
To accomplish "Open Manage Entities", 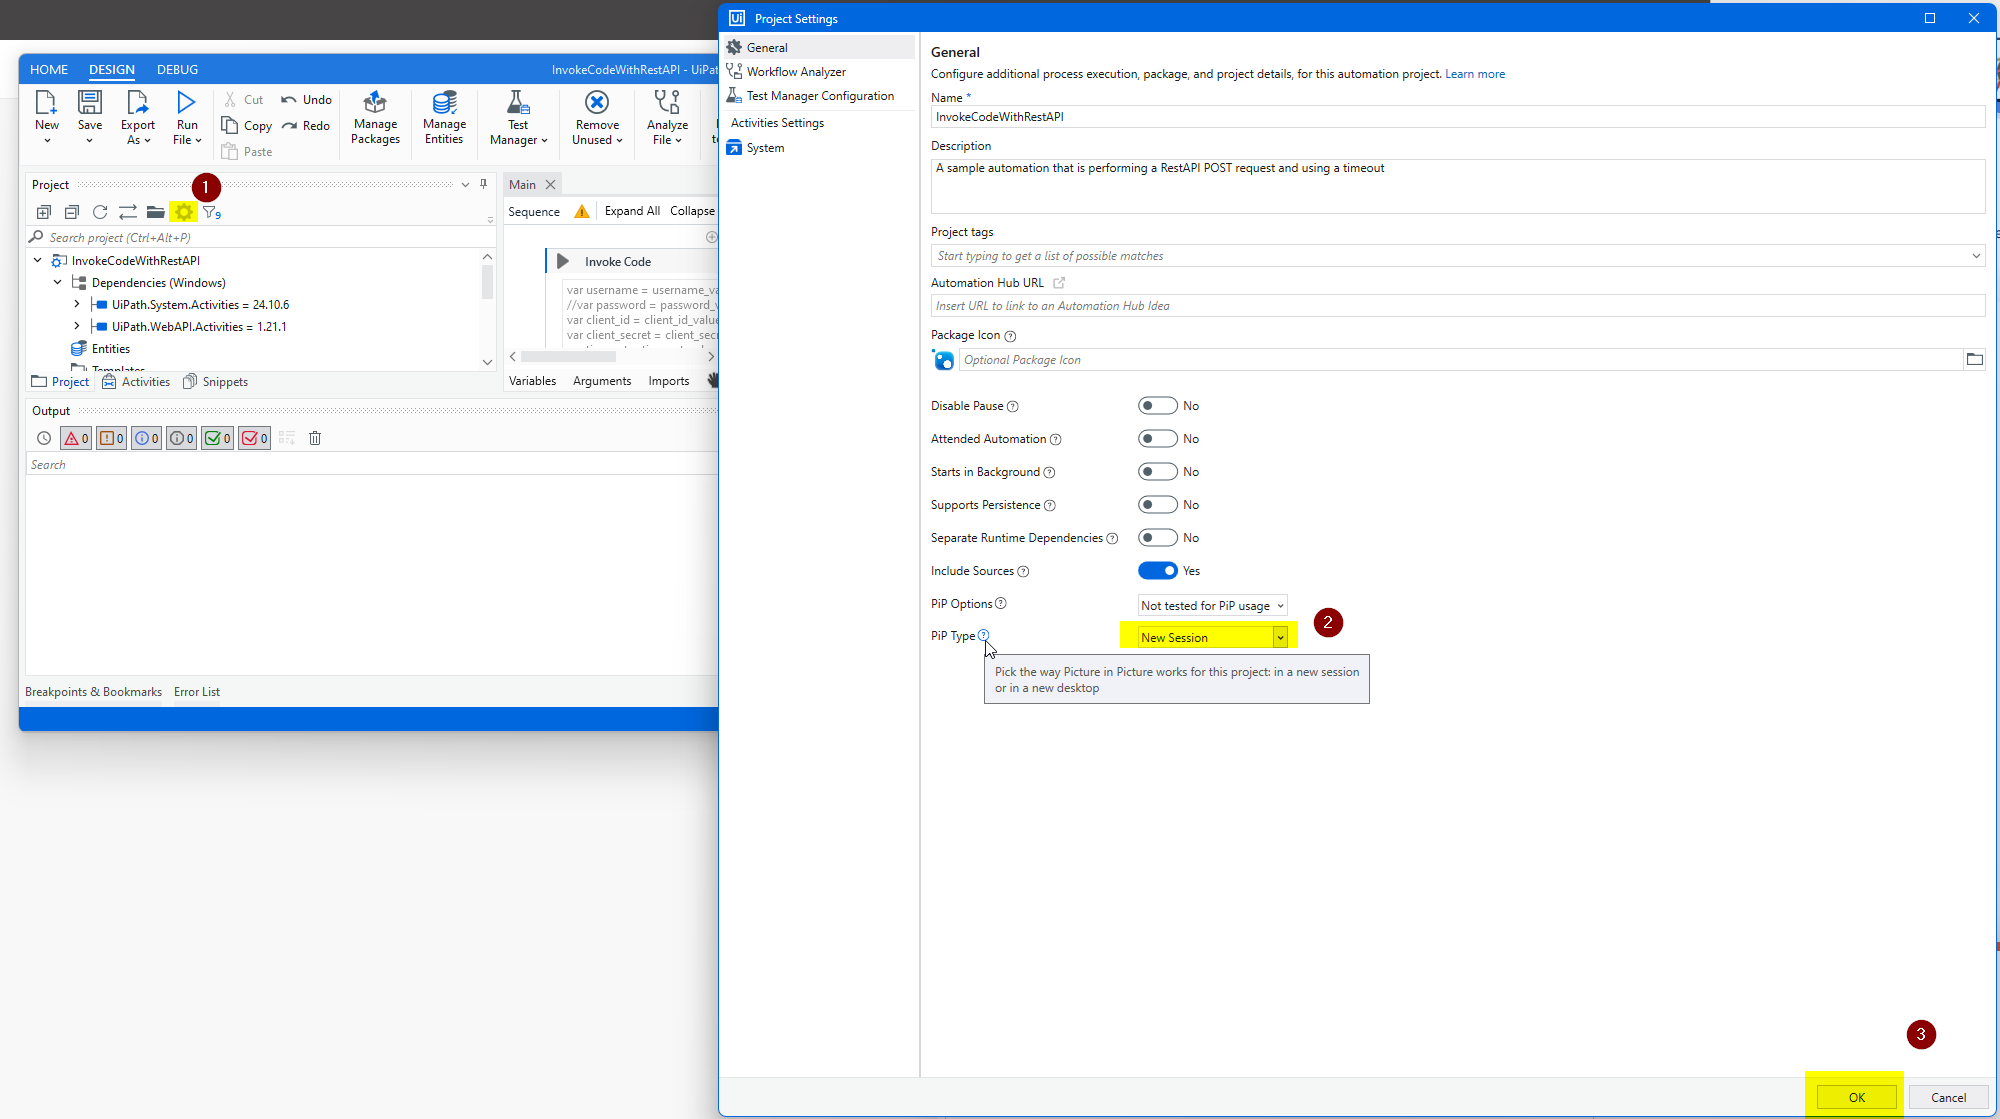I will click(x=444, y=118).
